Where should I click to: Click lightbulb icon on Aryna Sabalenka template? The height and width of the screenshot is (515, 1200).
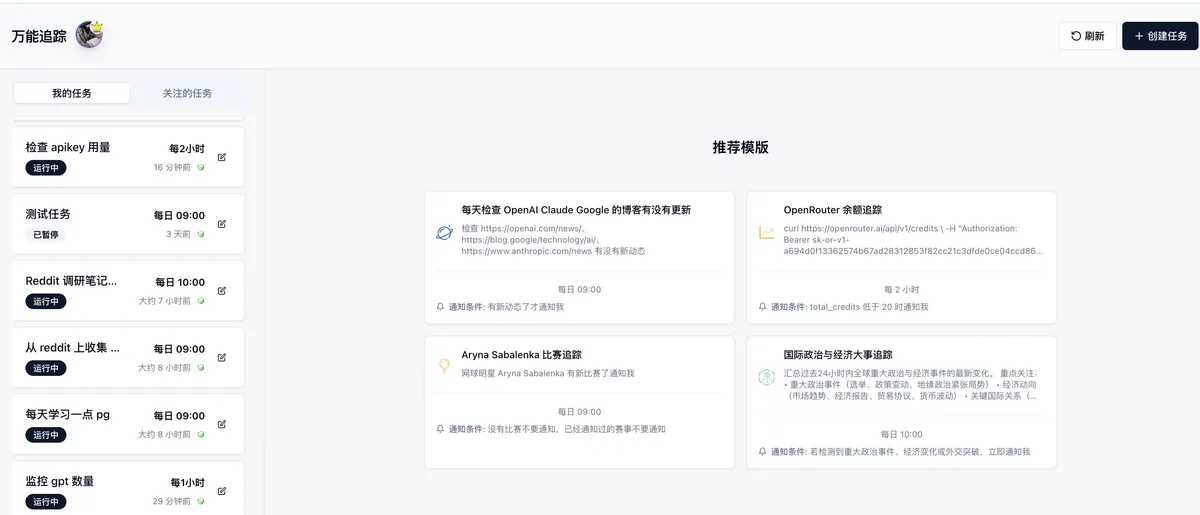click(444, 366)
